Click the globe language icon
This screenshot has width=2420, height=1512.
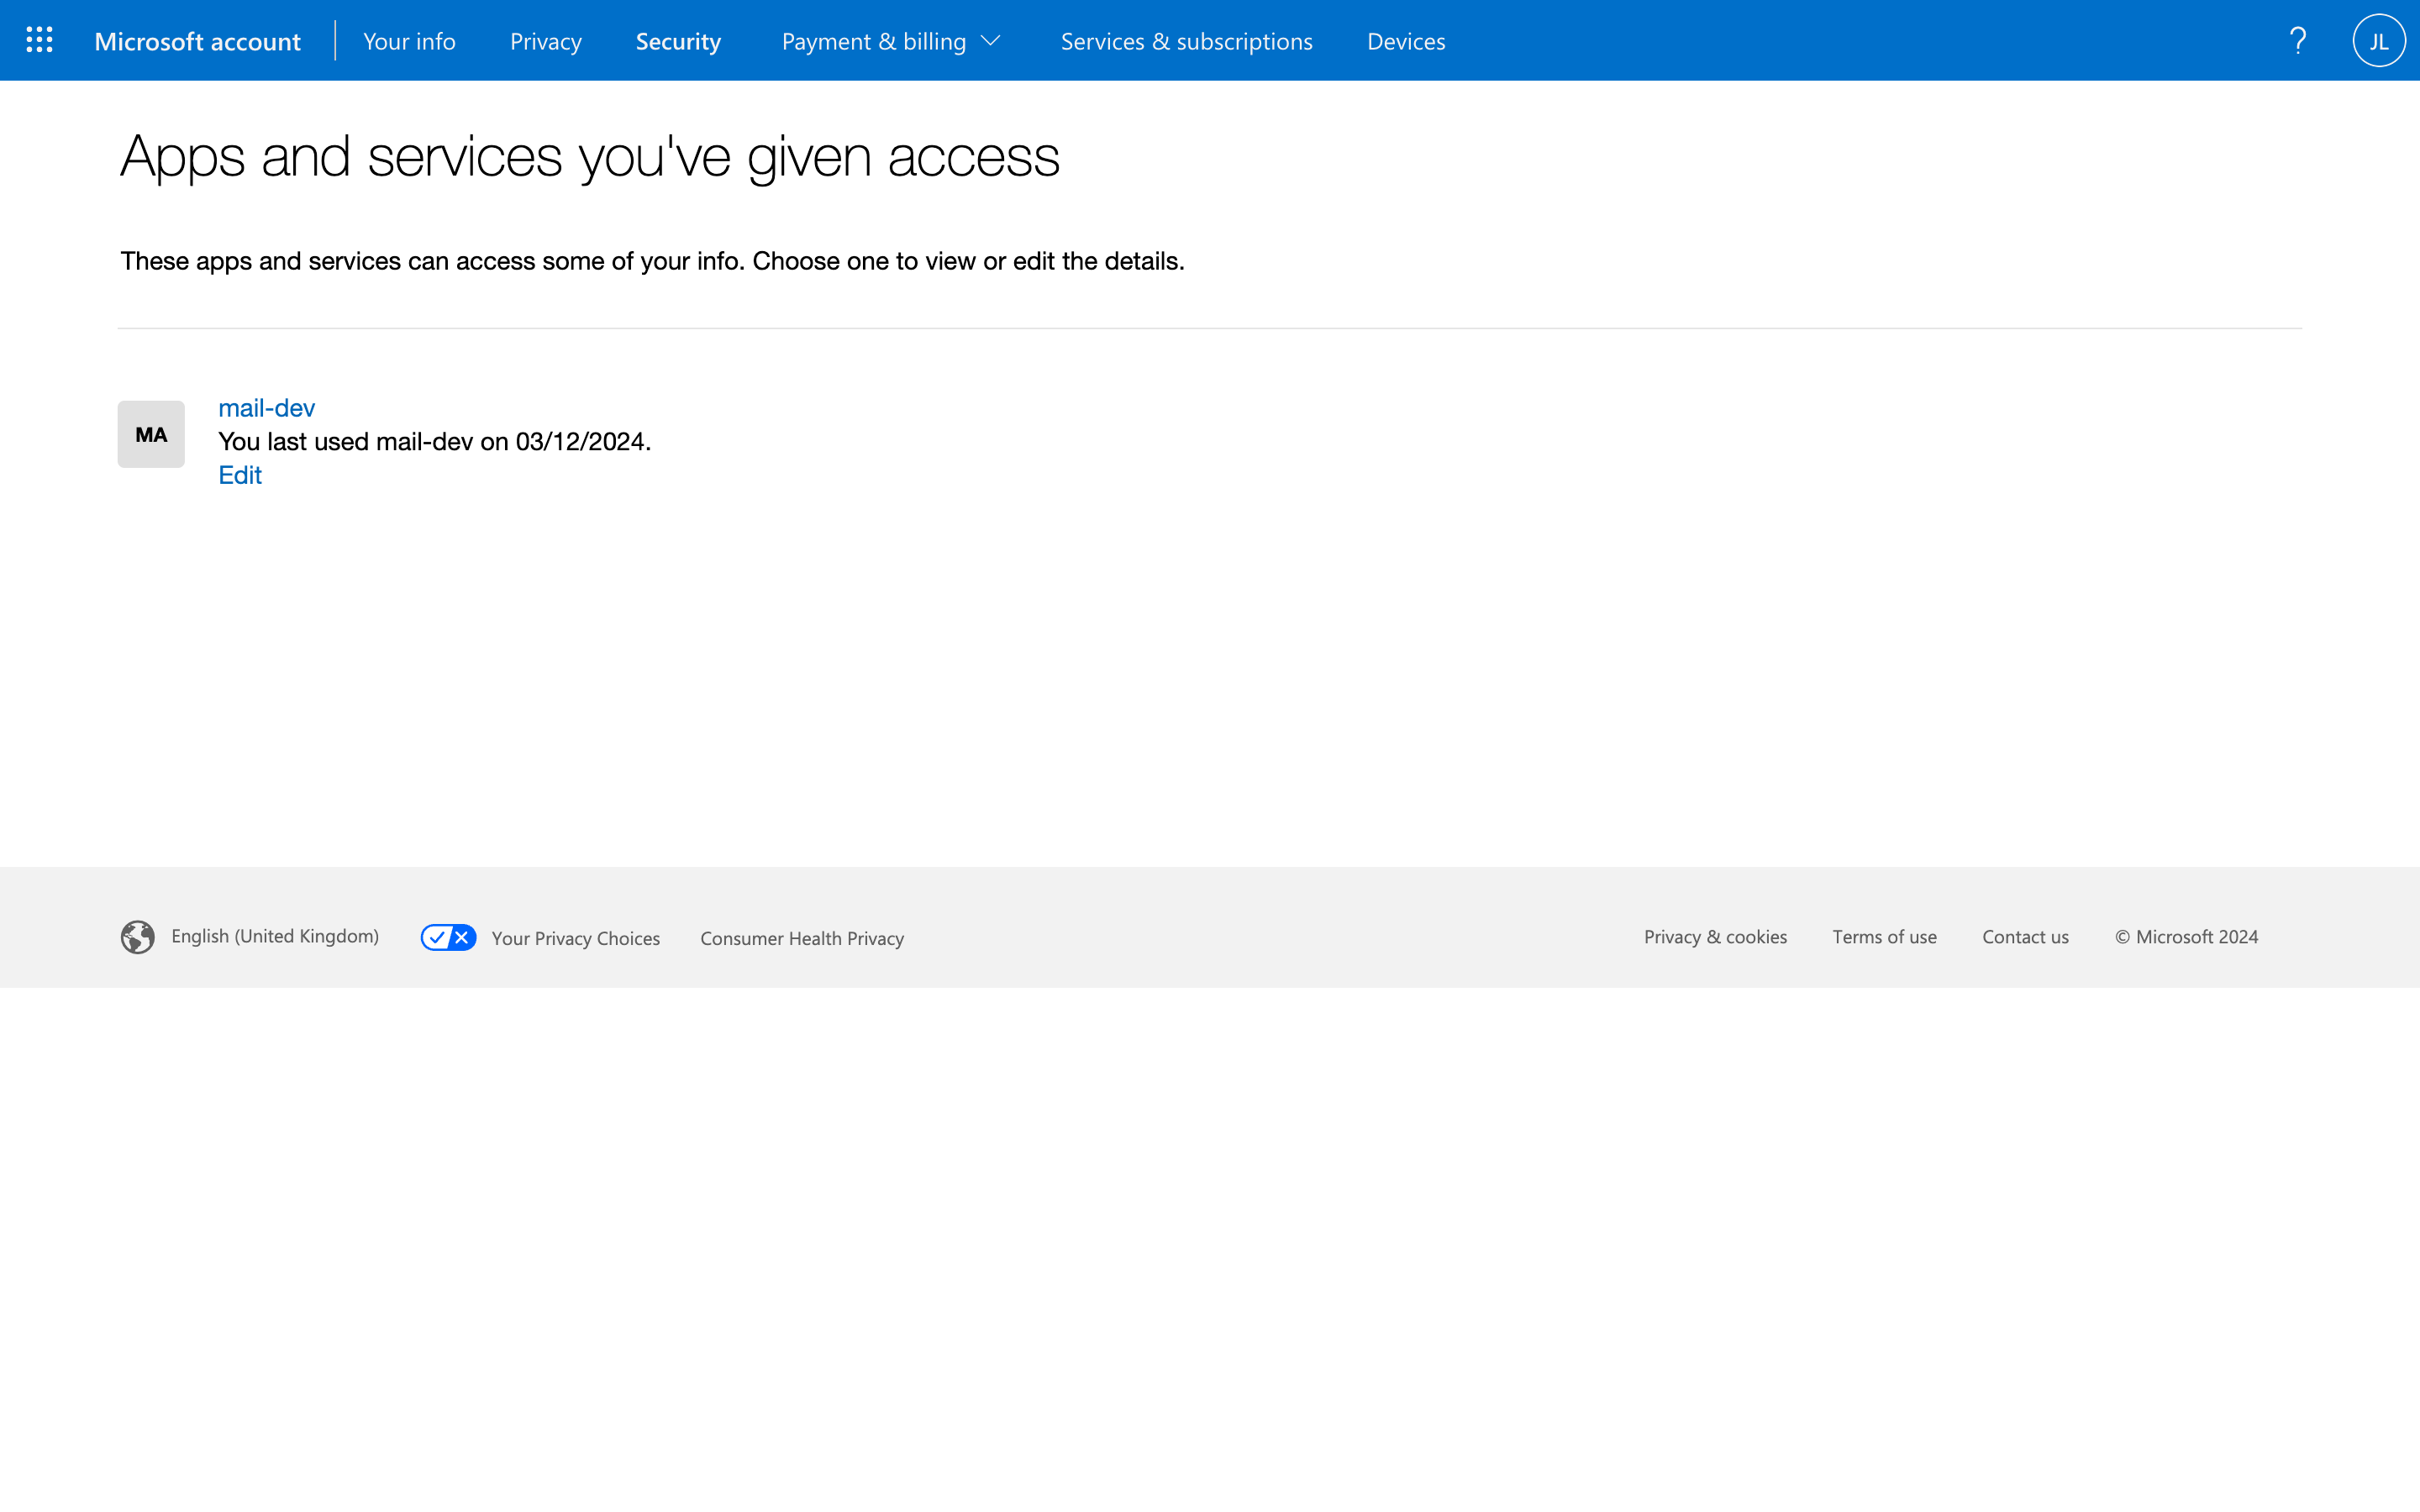(x=138, y=937)
